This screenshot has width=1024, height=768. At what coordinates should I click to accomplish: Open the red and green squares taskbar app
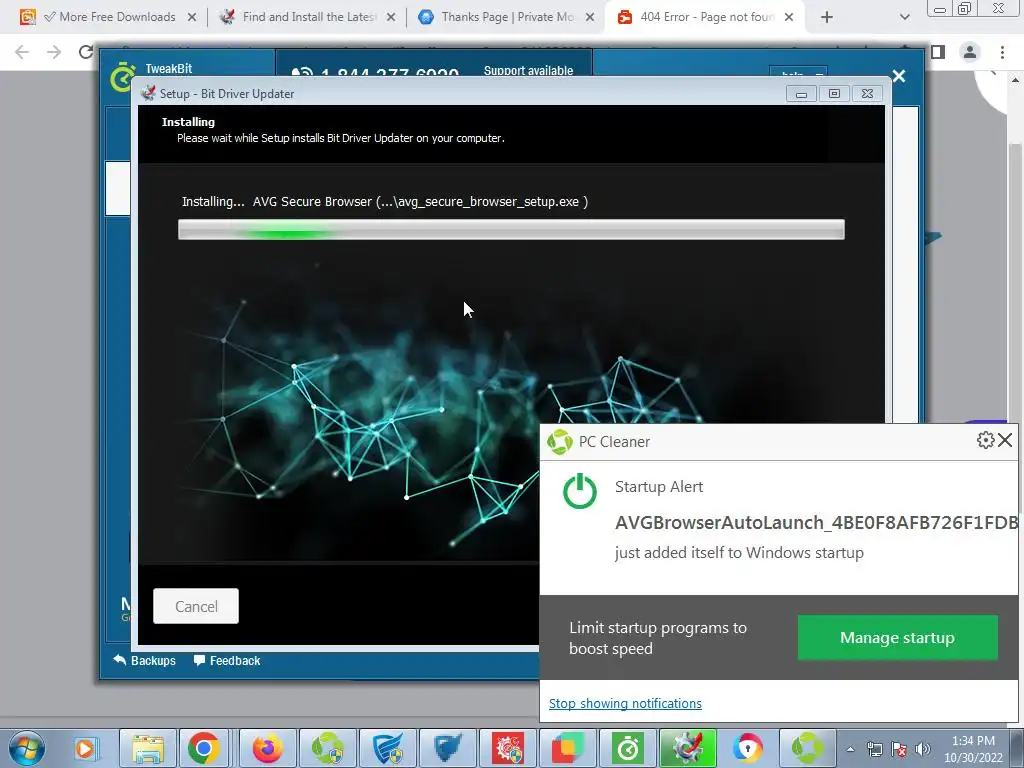pos(568,748)
